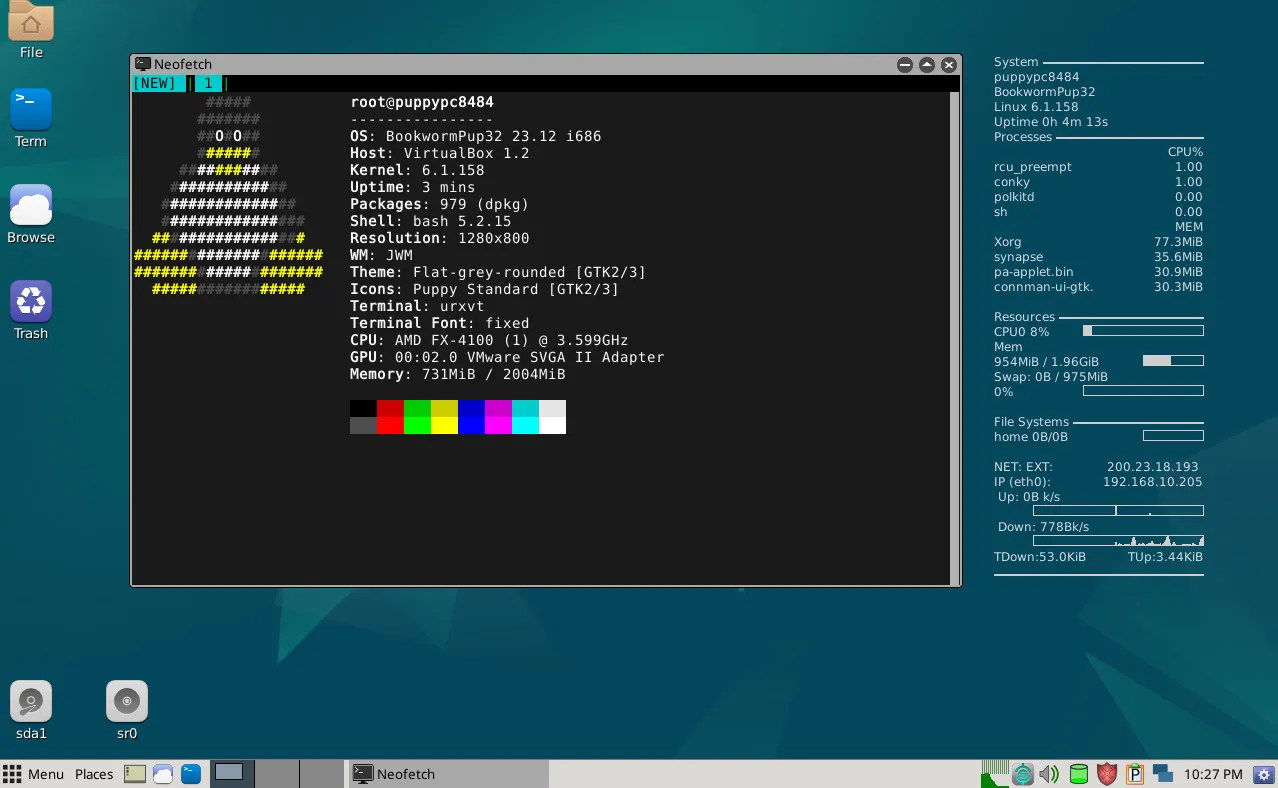The height and width of the screenshot is (788, 1278).
Task: Open the sda1 drive icon
Action: pyautogui.click(x=31, y=701)
